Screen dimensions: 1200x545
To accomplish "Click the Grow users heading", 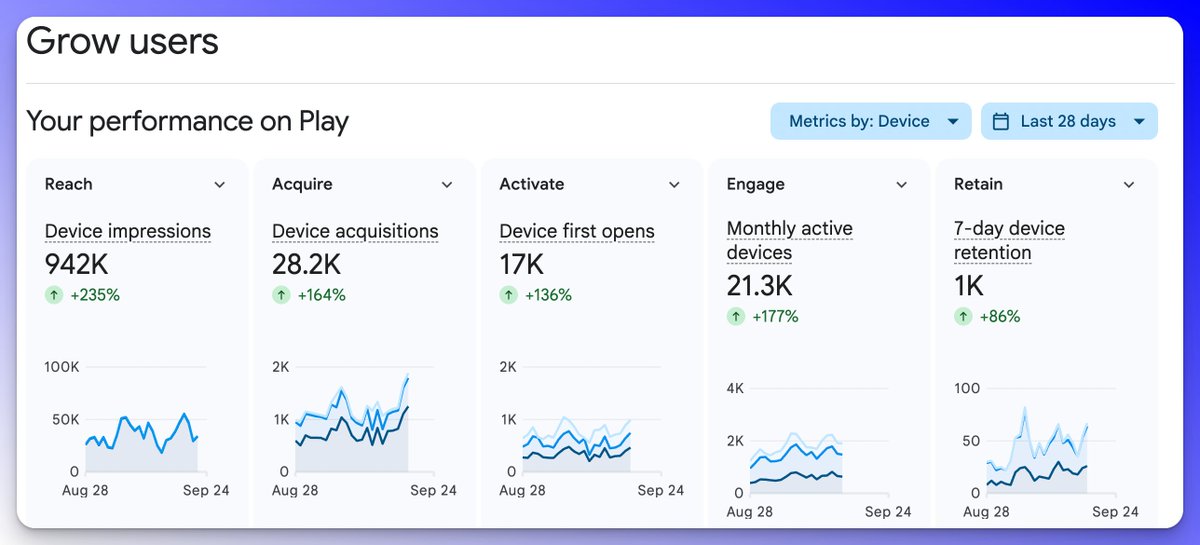I will point(122,42).
